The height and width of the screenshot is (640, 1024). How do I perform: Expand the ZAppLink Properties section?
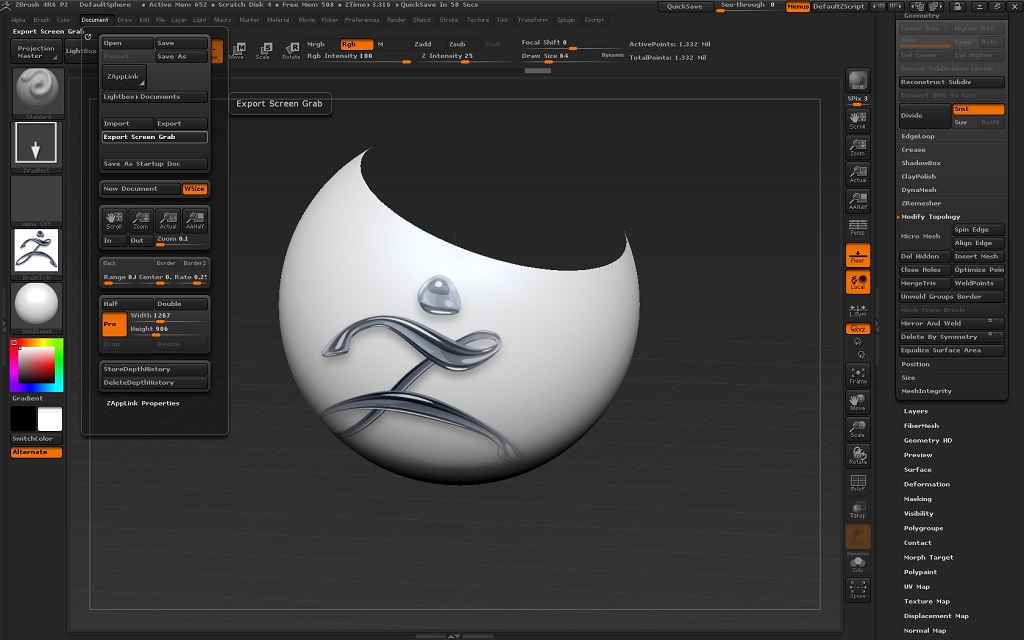pos(143,403)
